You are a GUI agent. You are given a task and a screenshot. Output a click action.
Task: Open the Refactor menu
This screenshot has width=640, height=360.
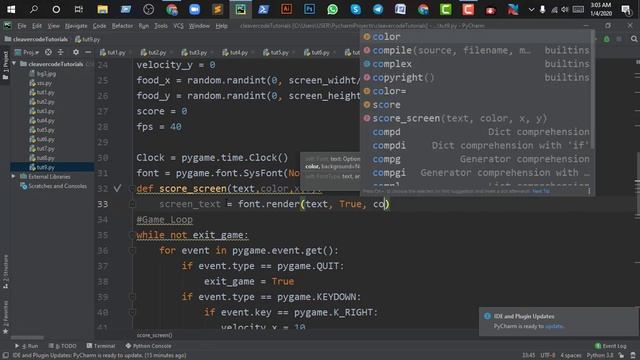pyautogui.click(x=122, y=26)
